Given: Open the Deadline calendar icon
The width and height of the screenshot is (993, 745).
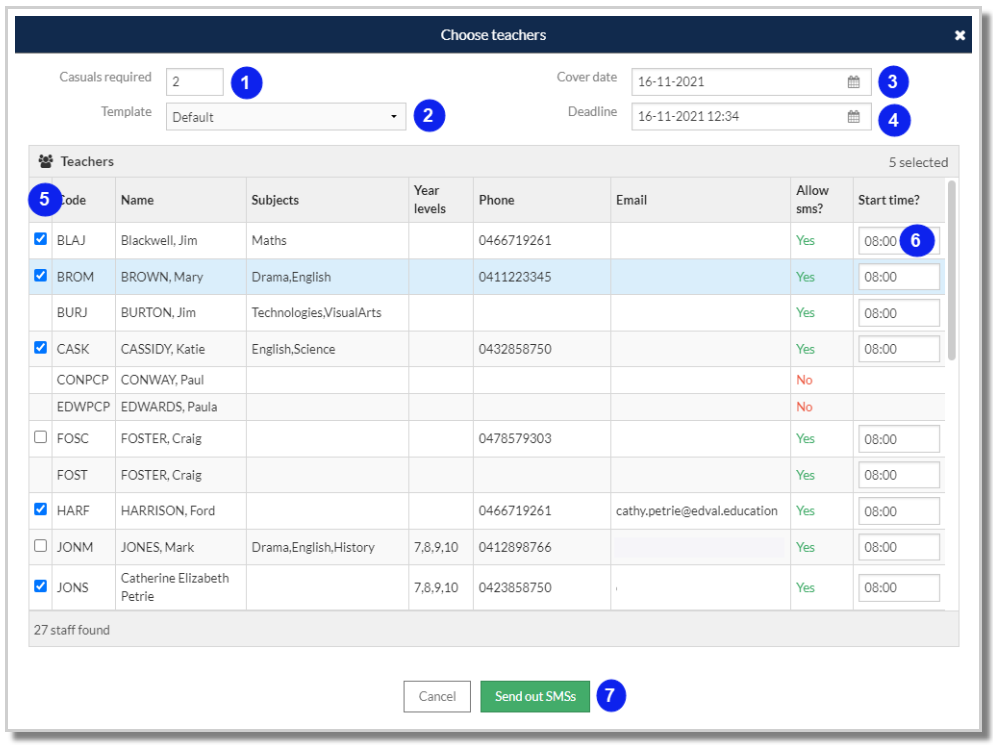Looking at the screenshot, I should point(853,117).
